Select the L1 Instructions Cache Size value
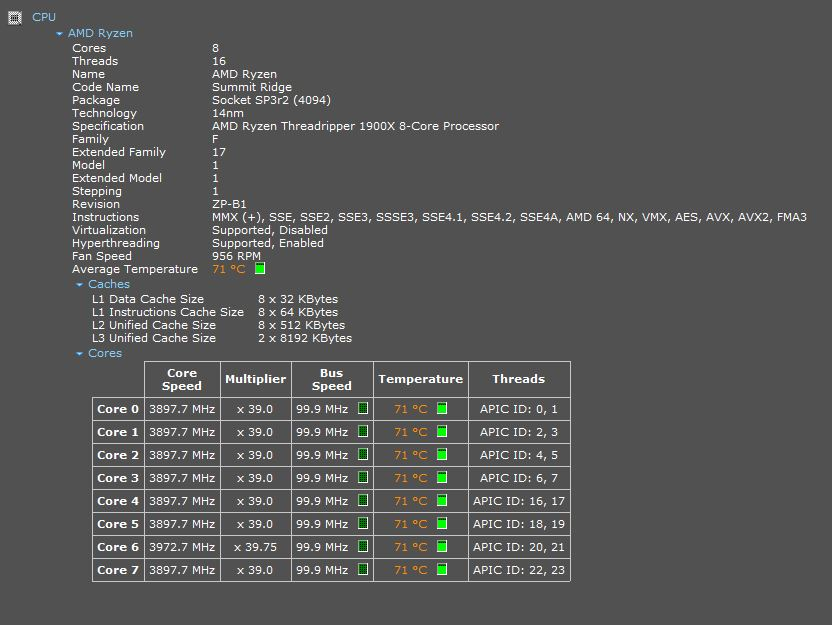 pyautogui.click(x=298, y=312)
